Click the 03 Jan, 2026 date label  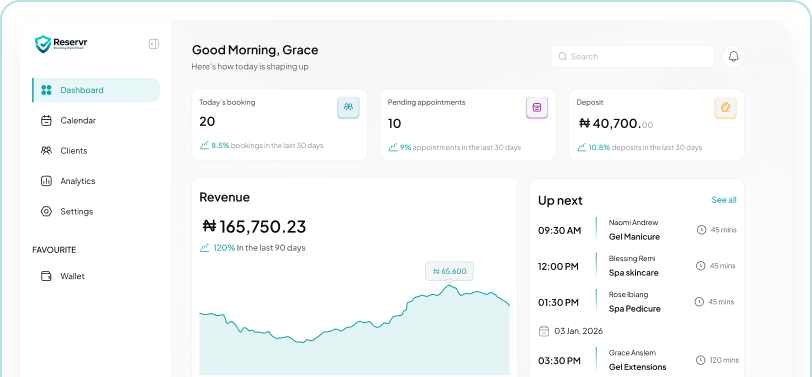point(578,331)
